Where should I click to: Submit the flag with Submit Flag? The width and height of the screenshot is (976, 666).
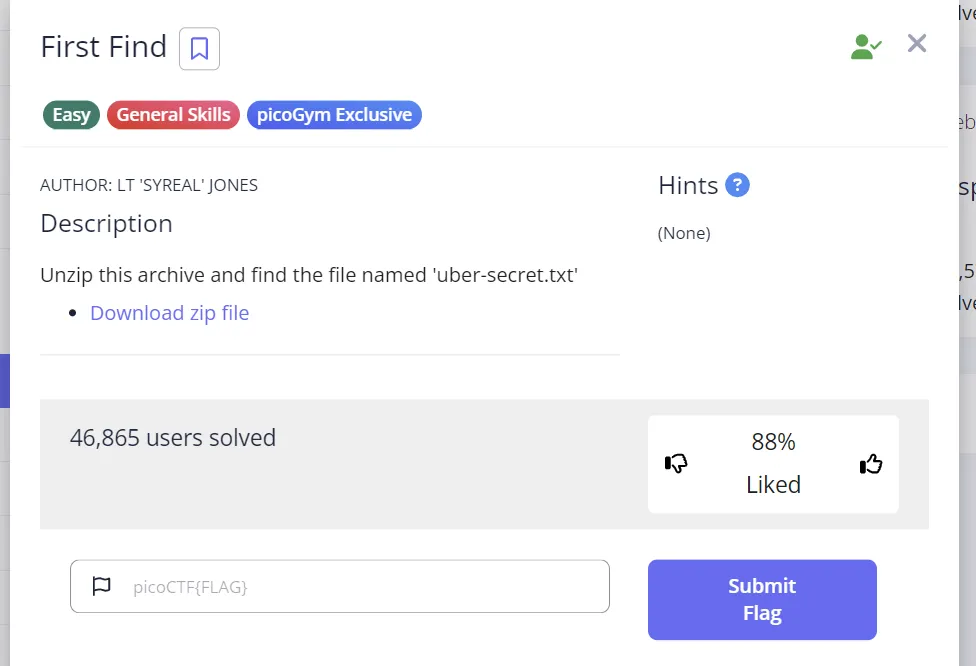click(762, 599)
